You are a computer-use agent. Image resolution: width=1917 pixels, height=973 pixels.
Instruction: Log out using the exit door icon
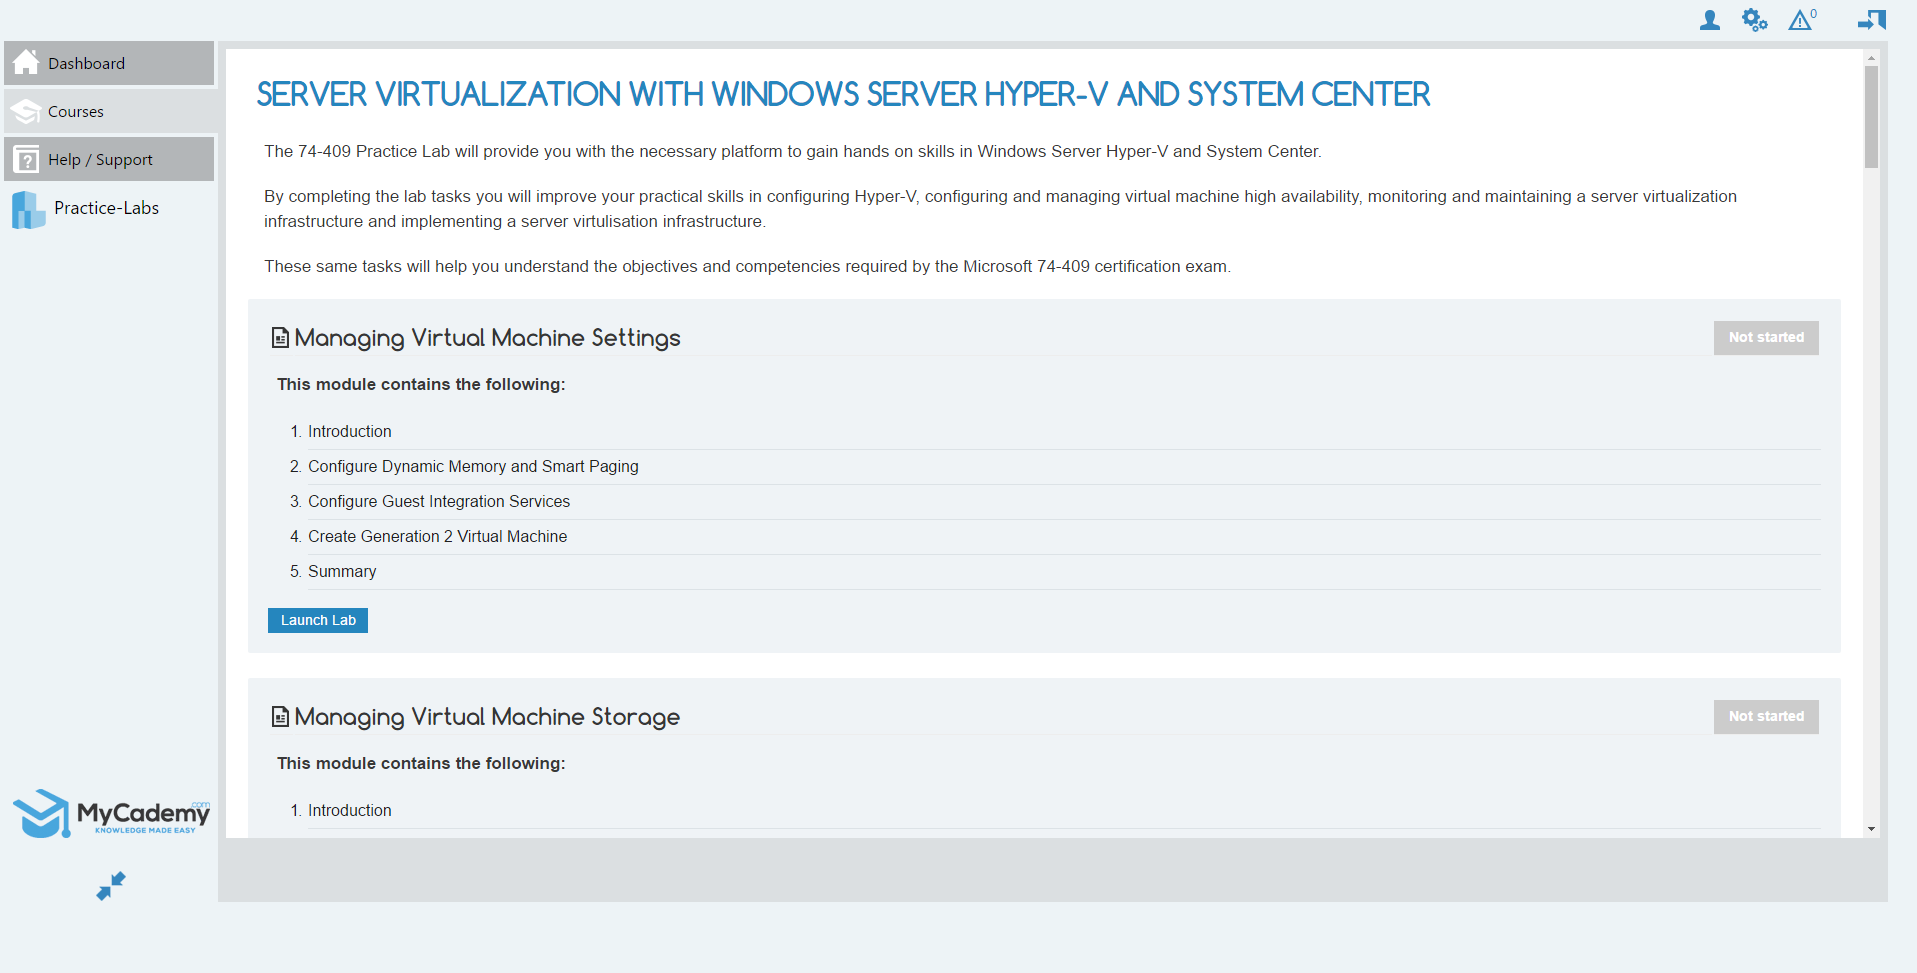tap(1871, 19)
